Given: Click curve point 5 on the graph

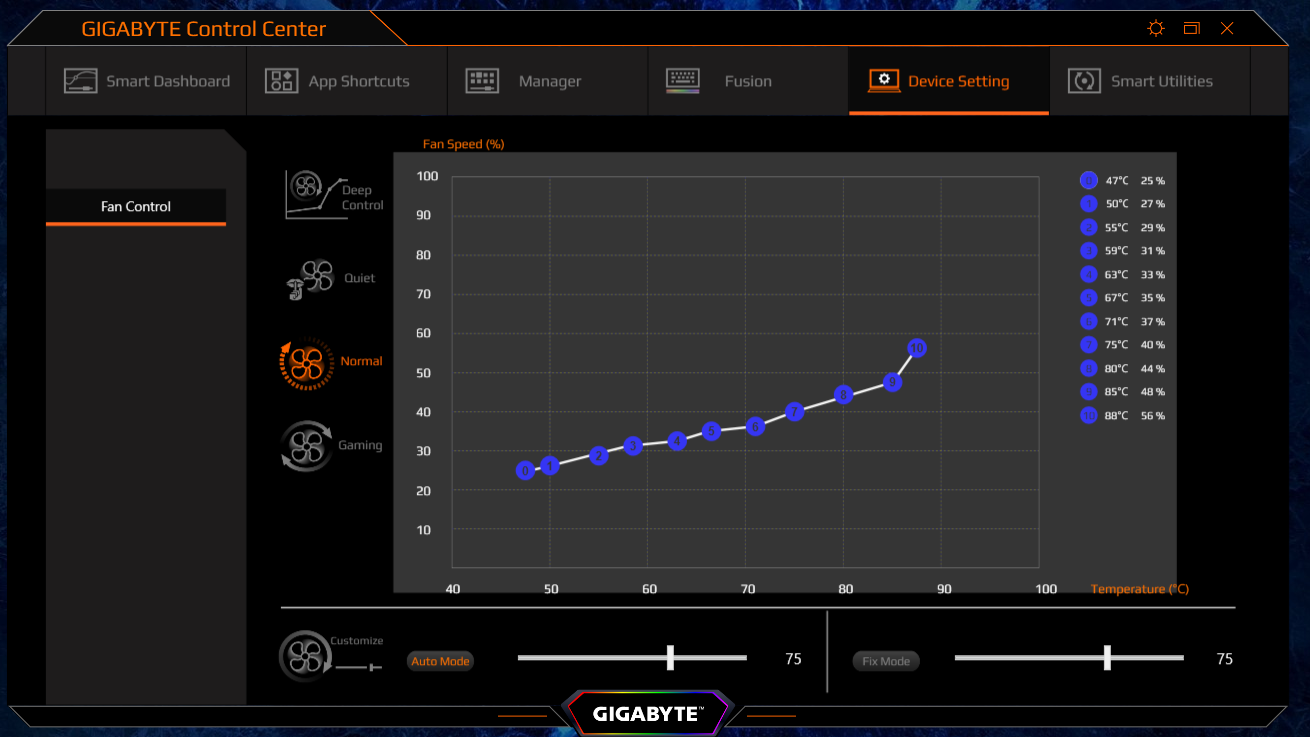Looking at the screenshot, I should coord(711,431).
